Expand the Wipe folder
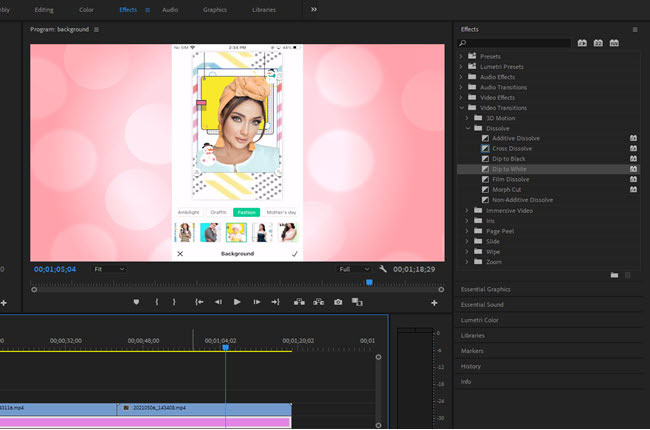650x430 pixels. click(x=467, y=252)
